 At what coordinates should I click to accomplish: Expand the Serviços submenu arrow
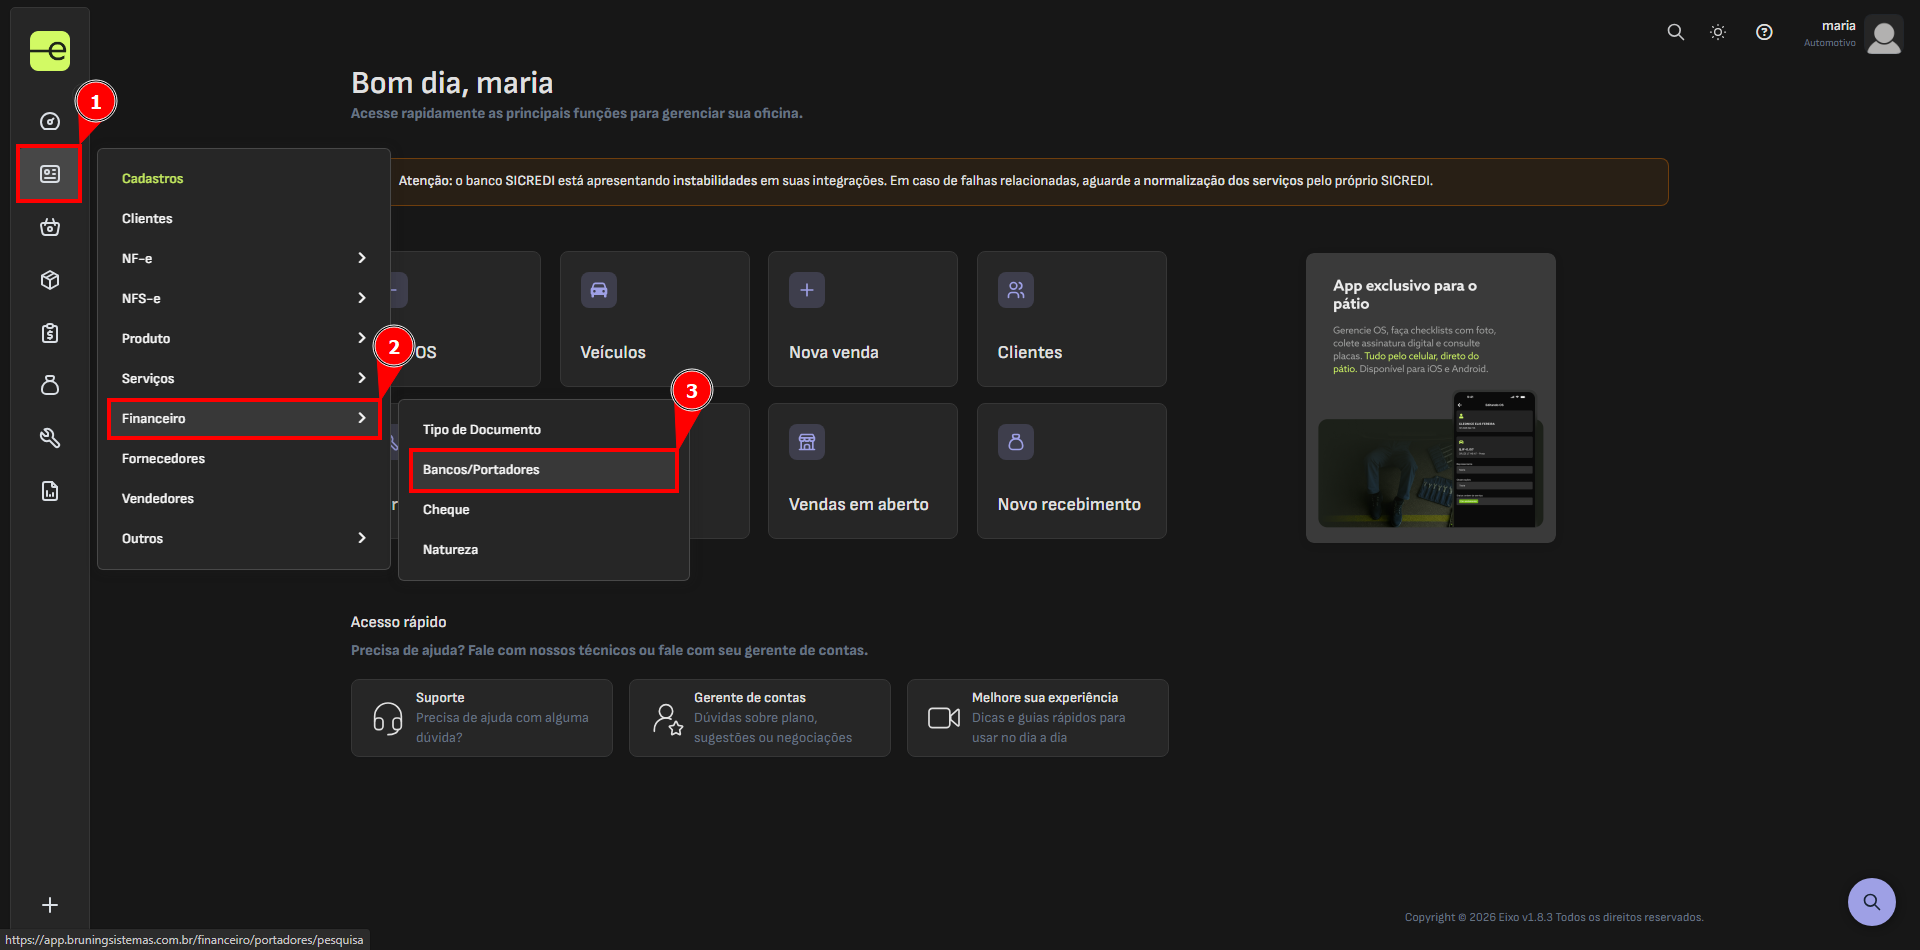point(362,378)
